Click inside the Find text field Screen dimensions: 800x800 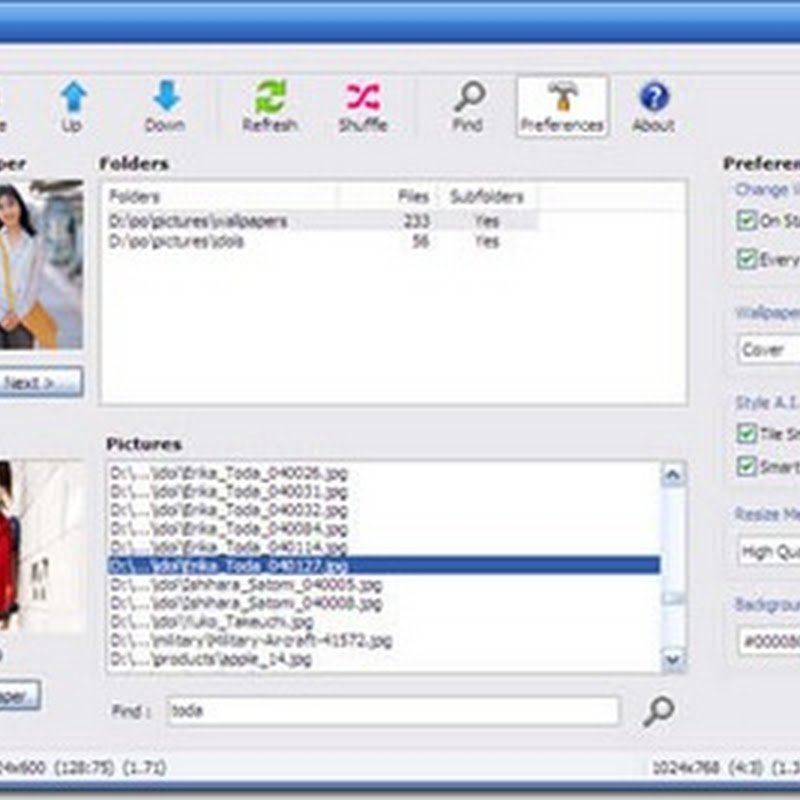(x=393, y=711)
